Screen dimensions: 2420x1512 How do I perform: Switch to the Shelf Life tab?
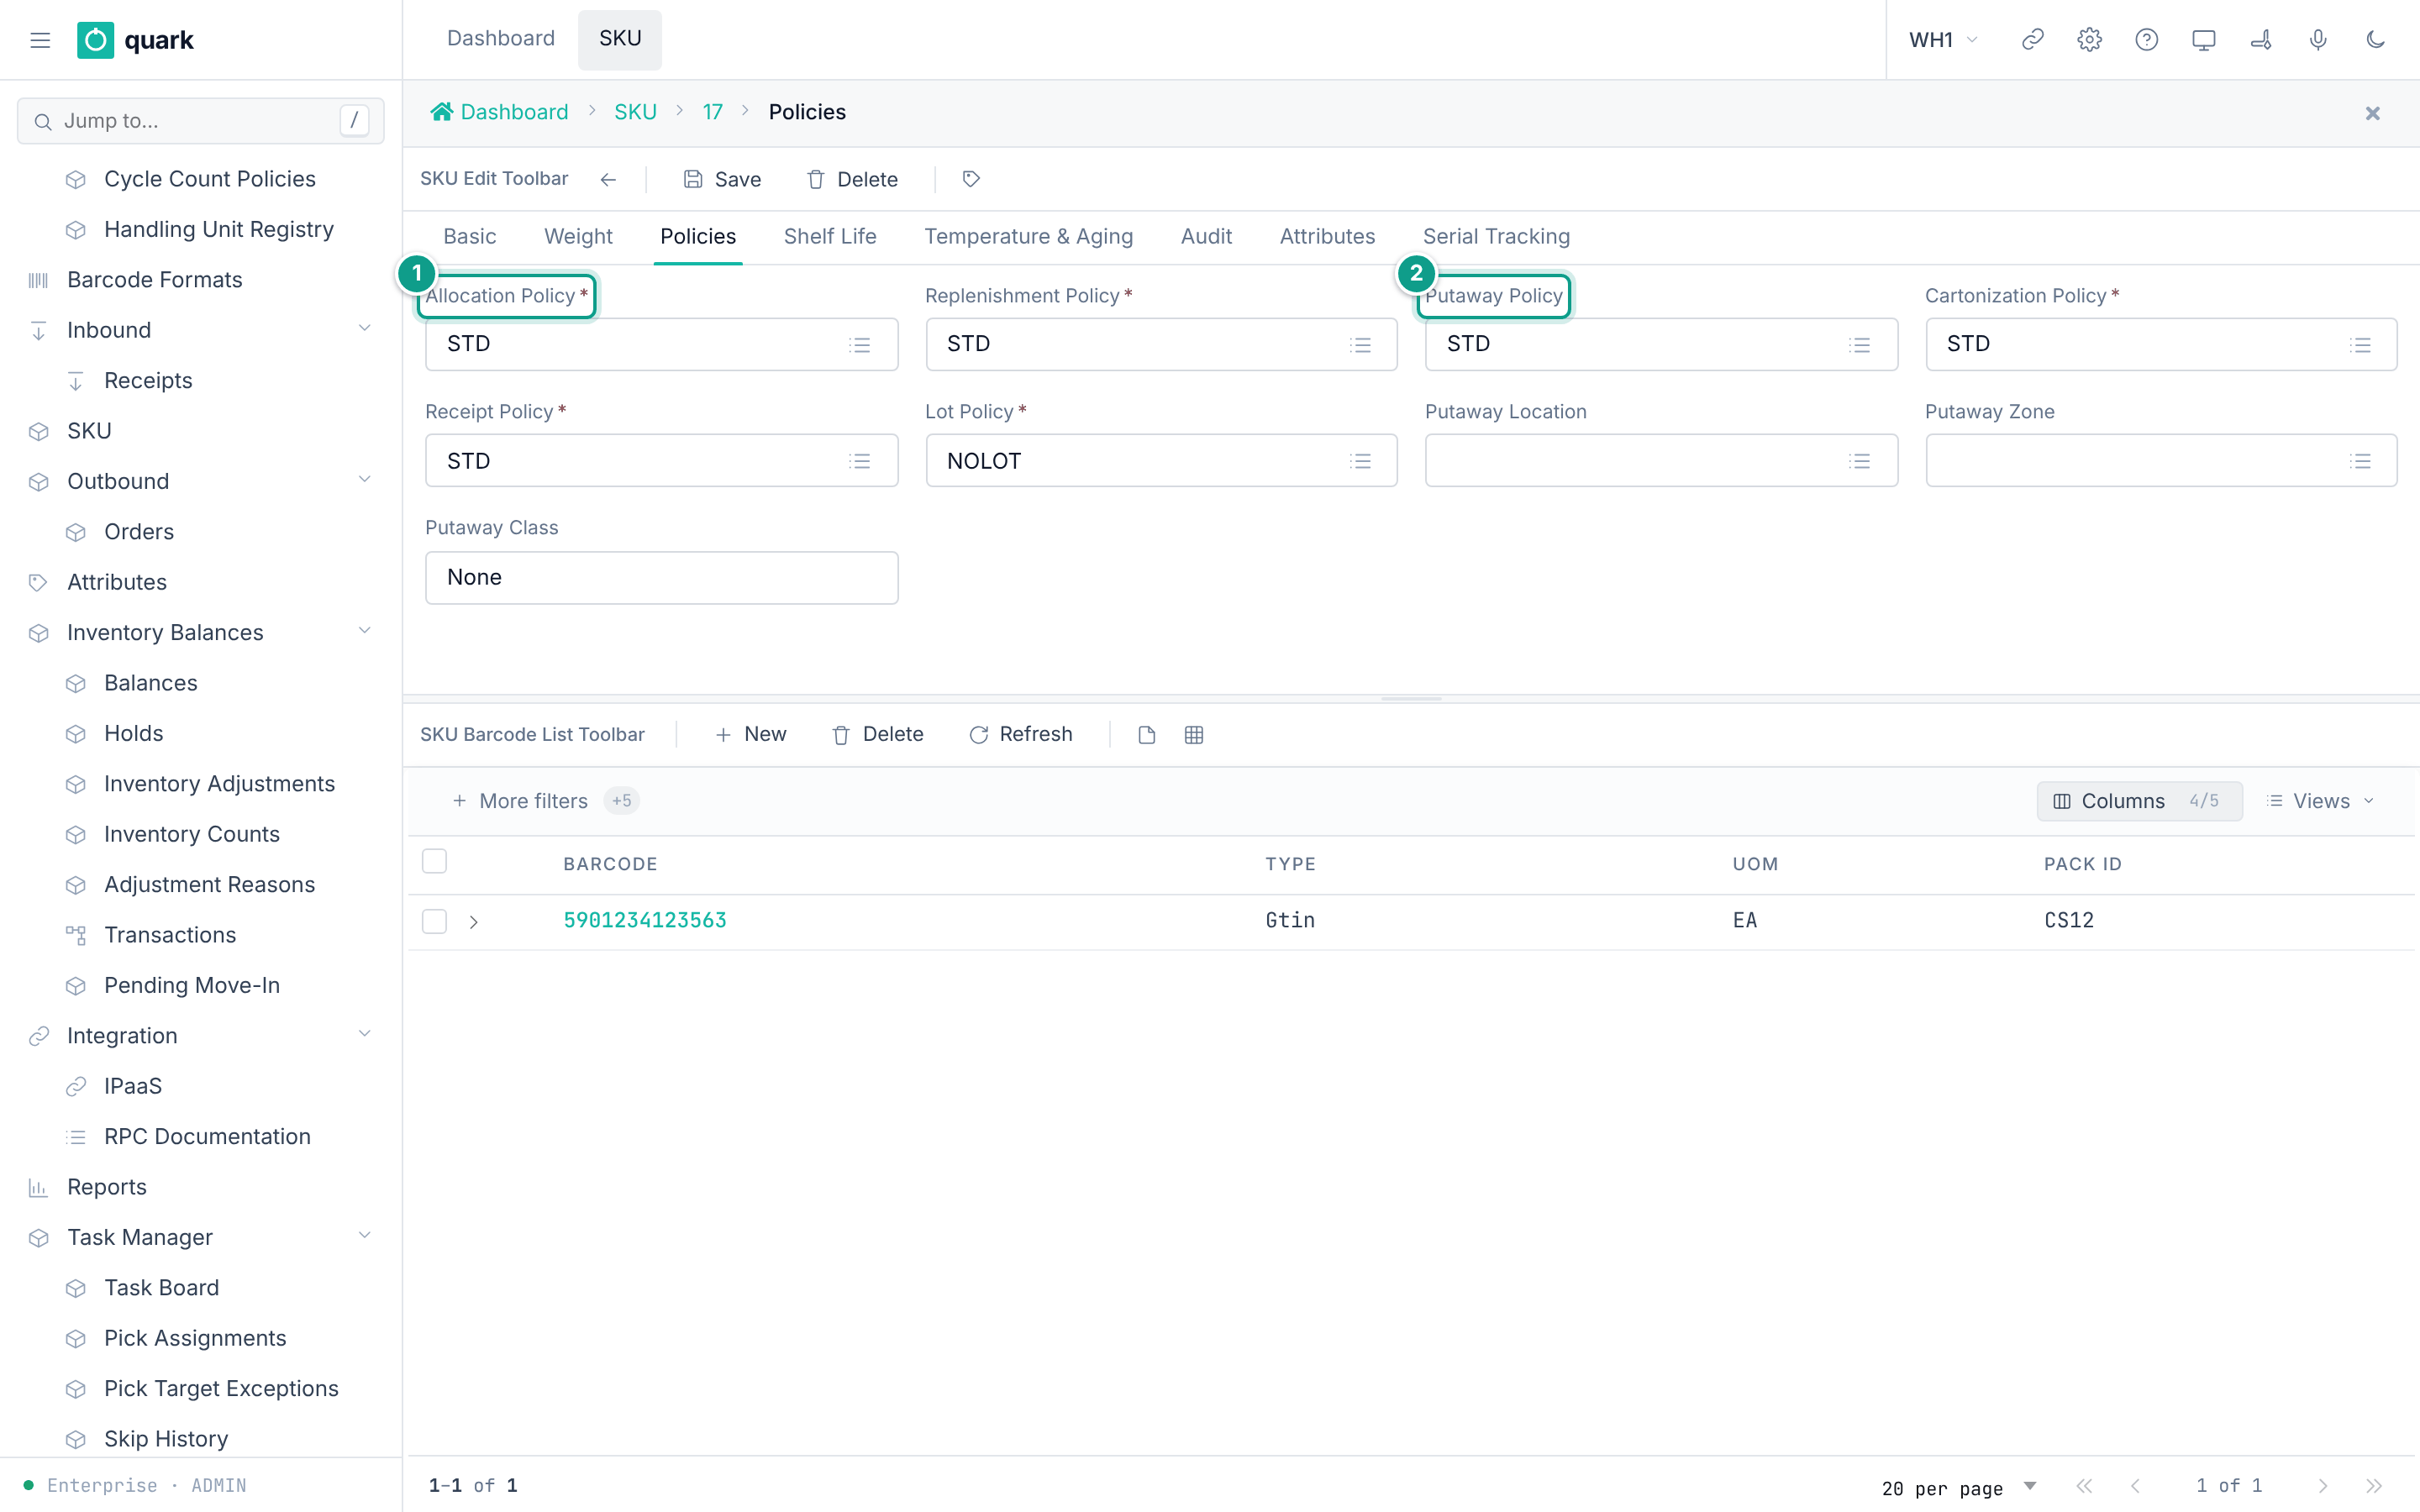830,236
